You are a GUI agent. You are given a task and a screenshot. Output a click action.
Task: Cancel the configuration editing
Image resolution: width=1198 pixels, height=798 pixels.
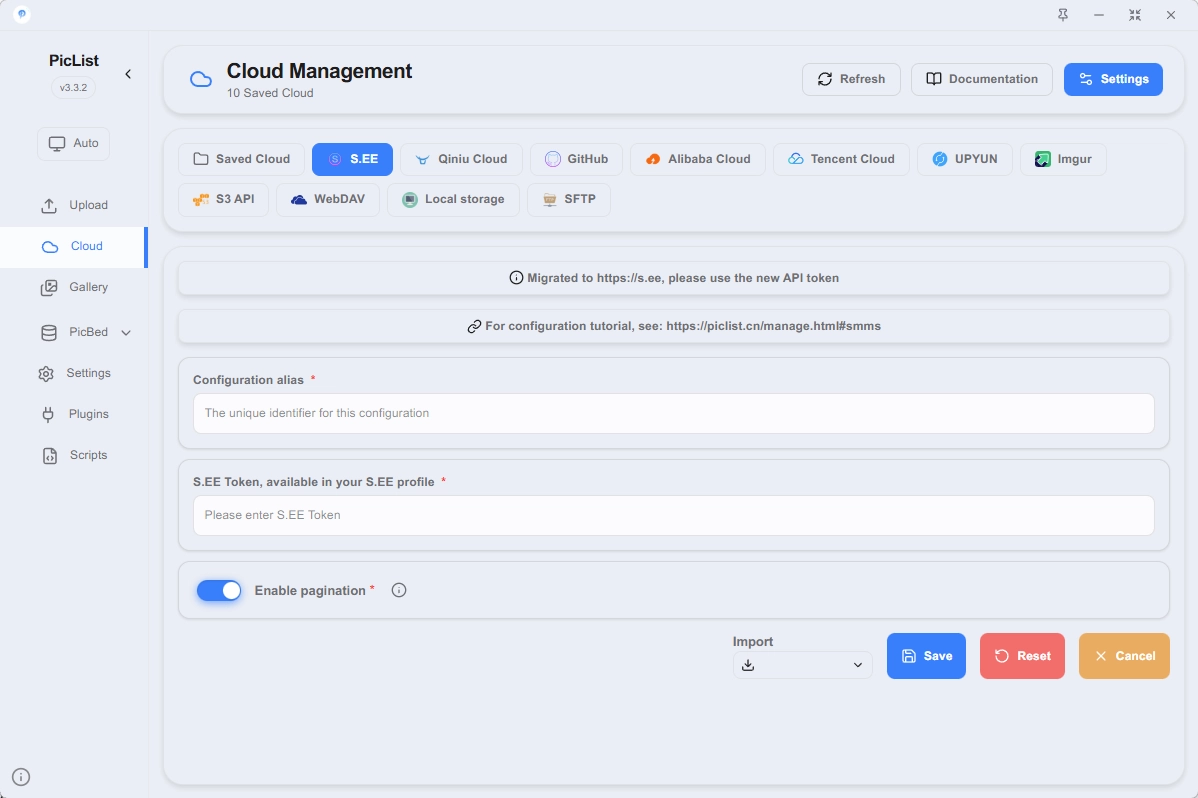point(1124,656)
